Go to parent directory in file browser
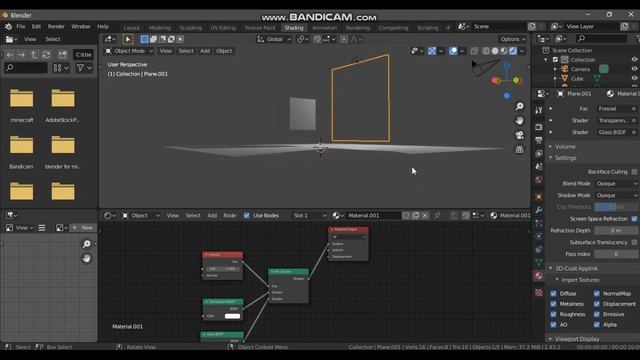Screen dimensions: 640x360 click(34, 55)
